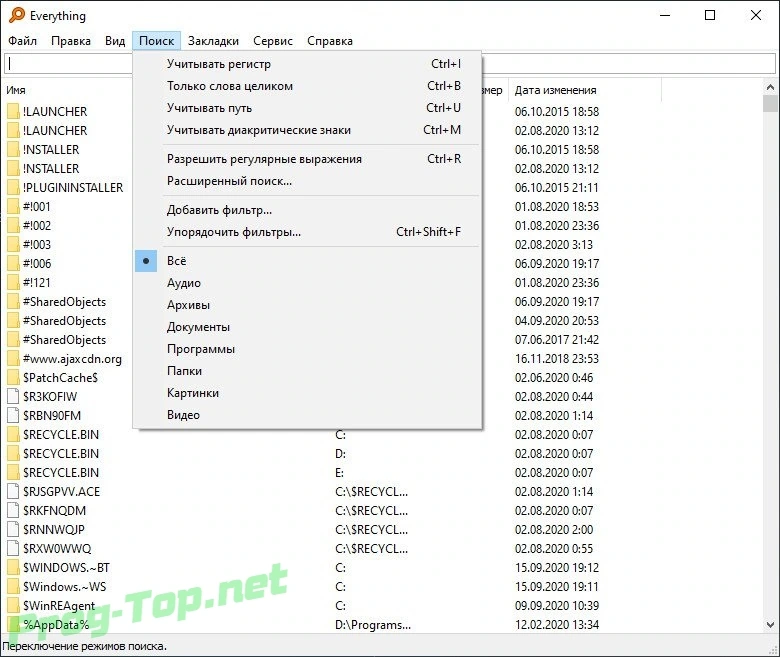Open the Сервис menu
Viewport: 780px width, 657px height.
coord(273,41)
